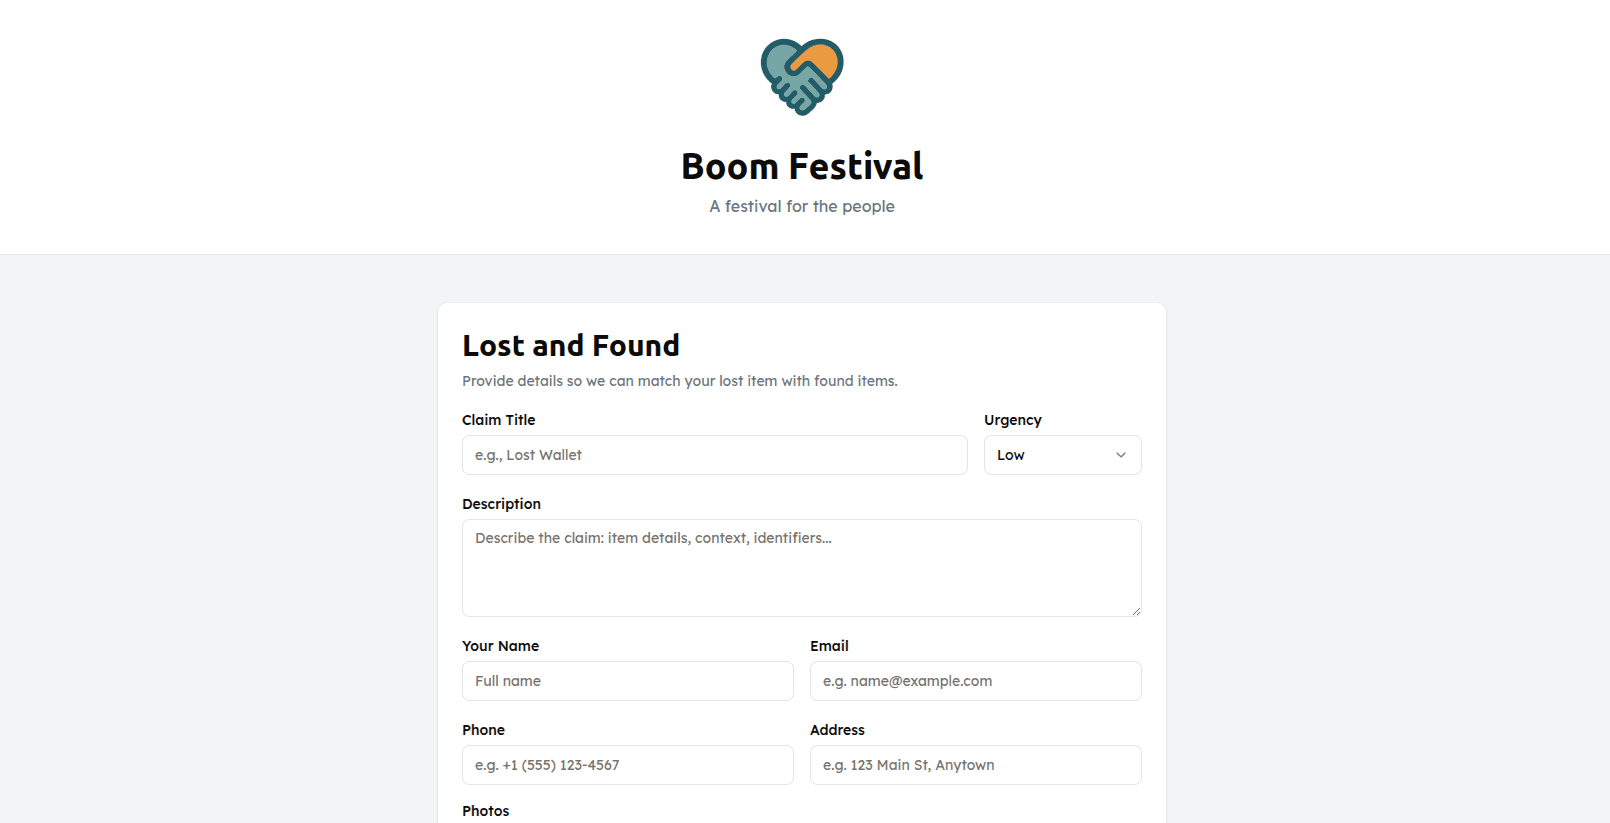Screen dimensions: 1610x823
Task: Click inside the Description textarea
Action: (x=801, y=567)
